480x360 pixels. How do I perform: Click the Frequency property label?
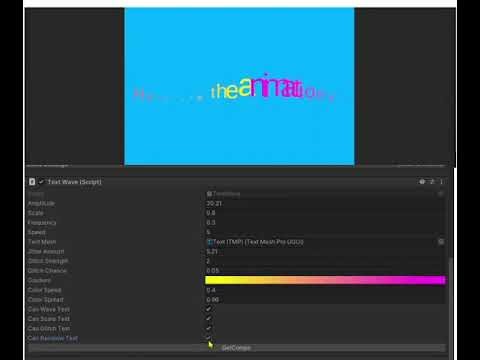coord(42,223)
